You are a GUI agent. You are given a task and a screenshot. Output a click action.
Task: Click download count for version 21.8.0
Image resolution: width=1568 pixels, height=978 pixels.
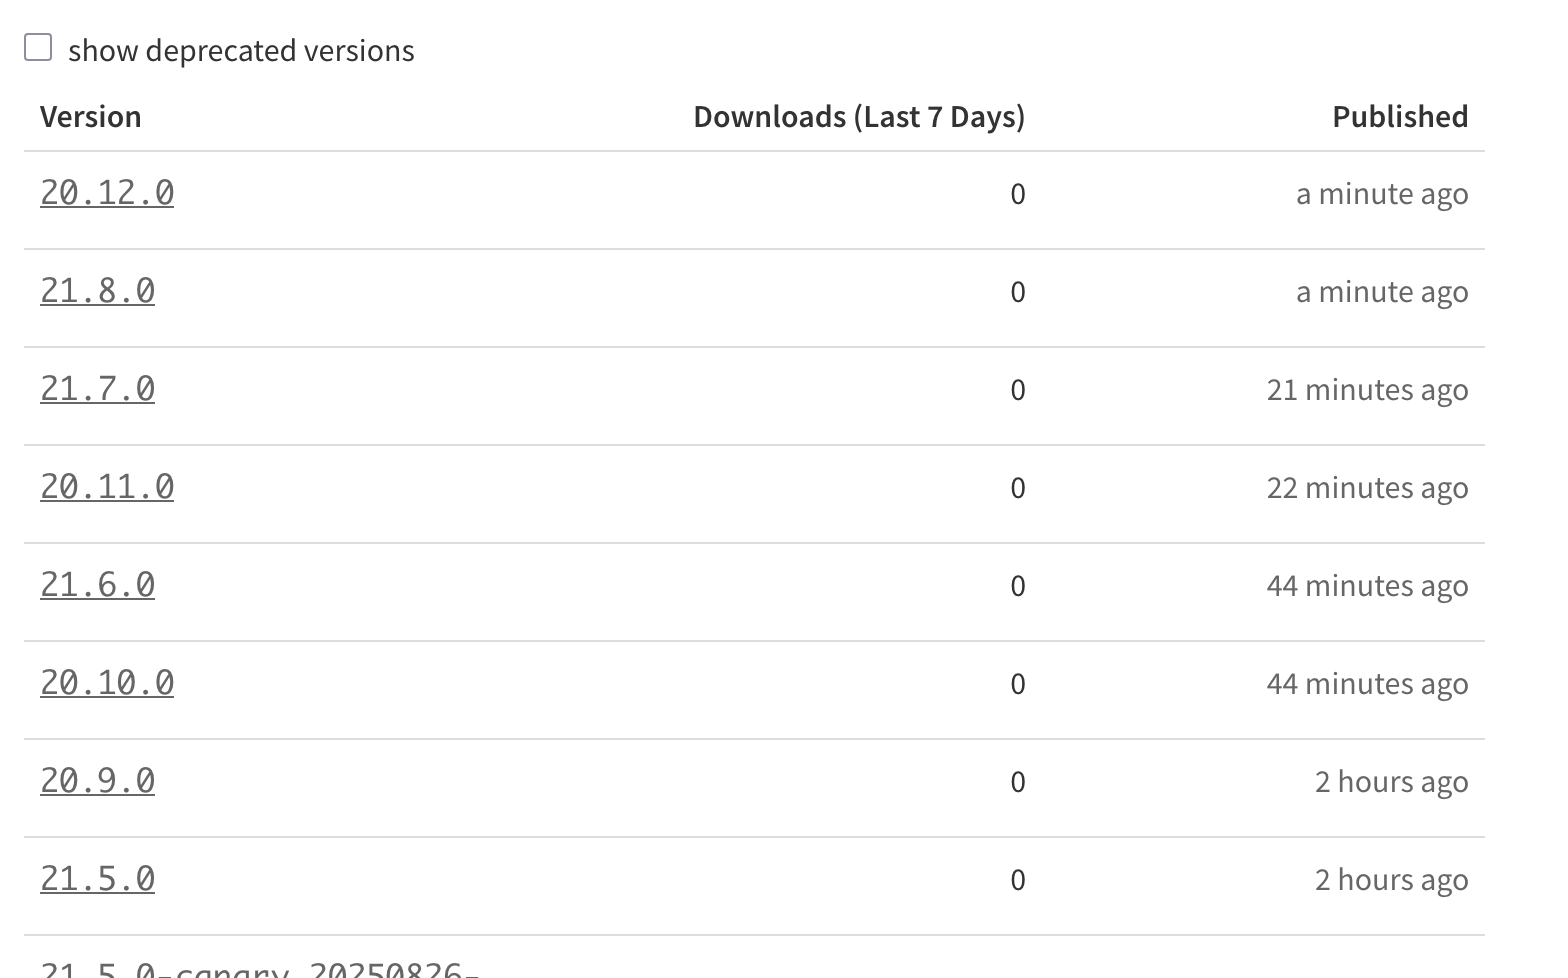pos(1017,292)
